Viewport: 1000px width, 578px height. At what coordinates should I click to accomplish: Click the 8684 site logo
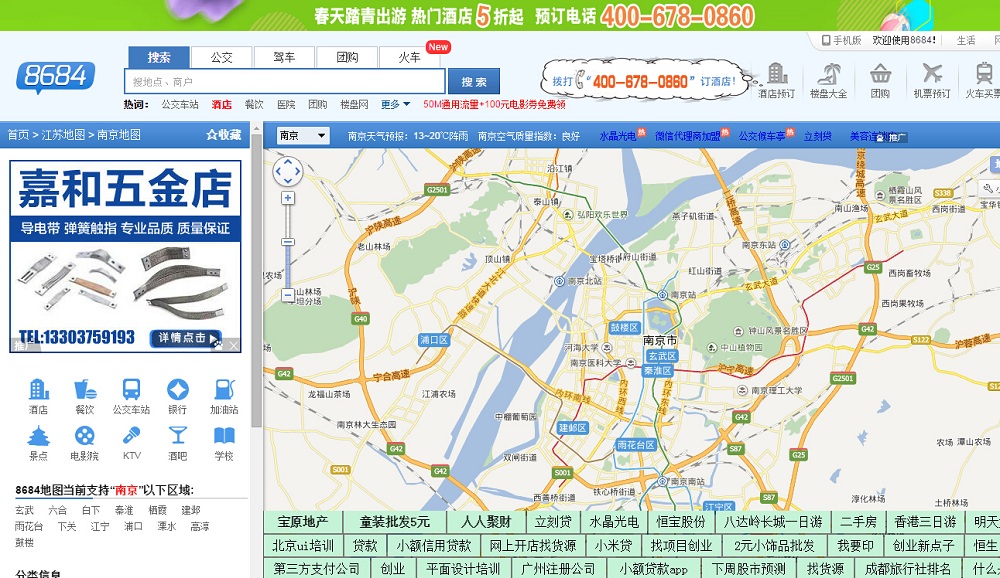[x=55, y=77]
